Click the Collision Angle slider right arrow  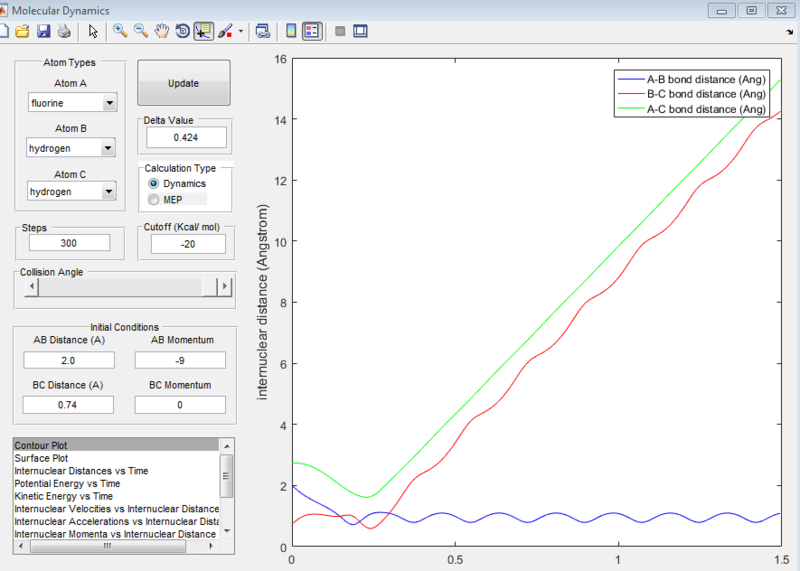224,287
